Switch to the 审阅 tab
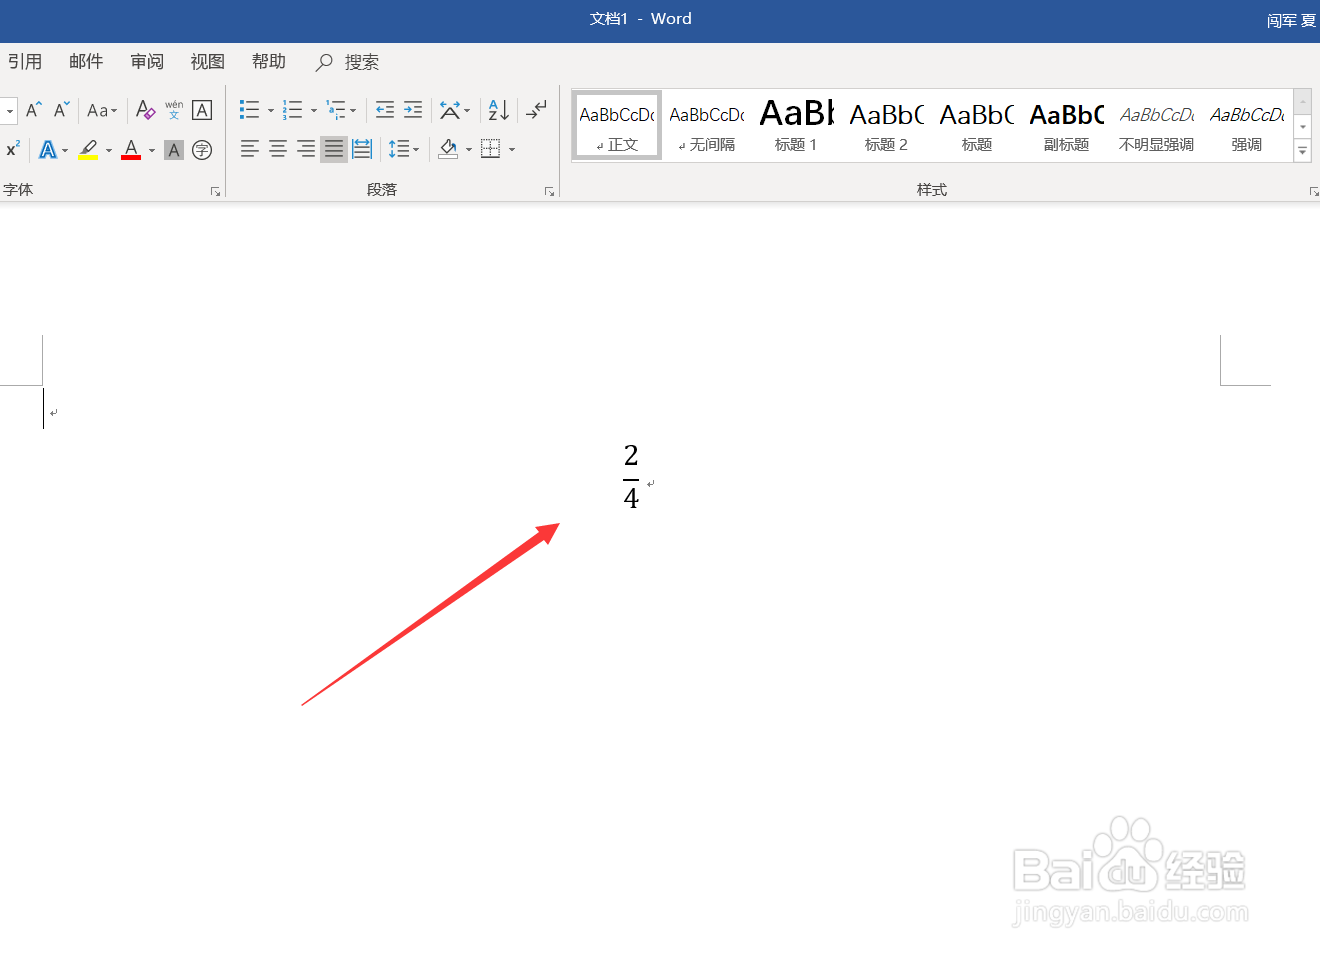 tap(147, 62)
